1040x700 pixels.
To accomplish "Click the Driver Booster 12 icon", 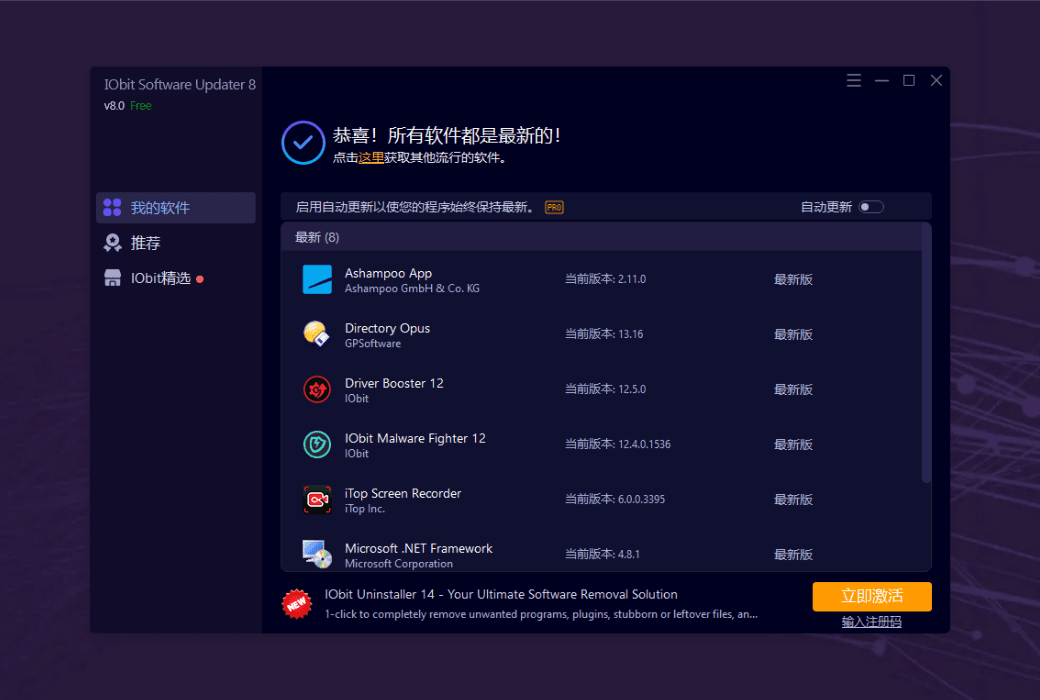I will [x=317, y=389].
